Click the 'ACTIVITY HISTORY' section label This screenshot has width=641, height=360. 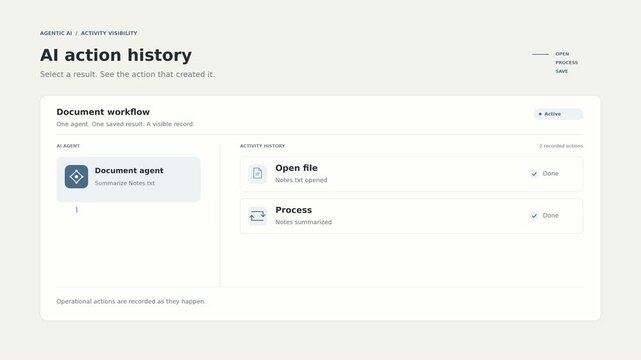click(262, 146)
